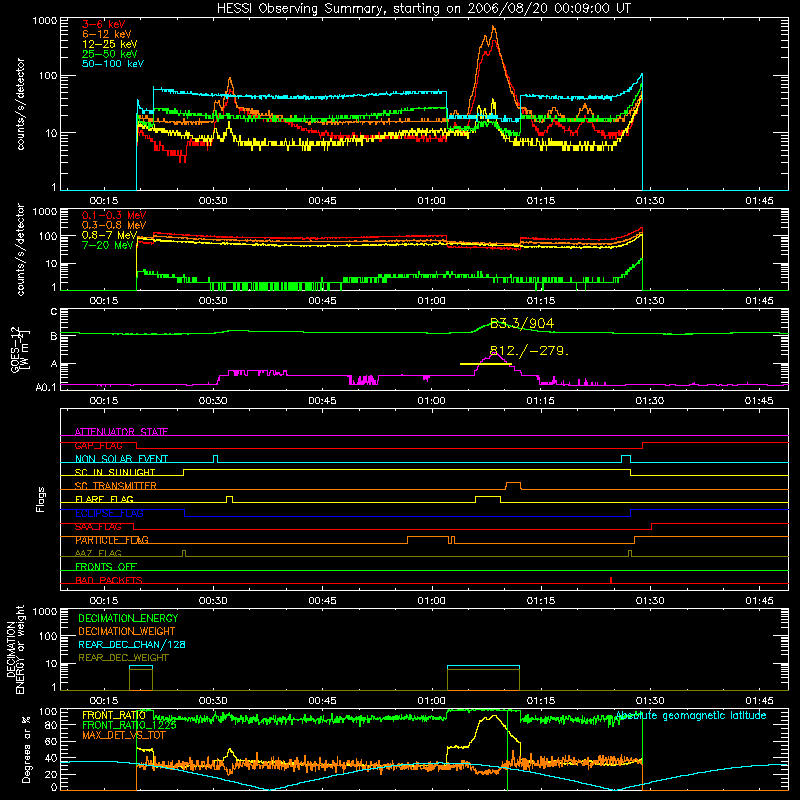Click the GAP_FLAG label

(98, 445)
